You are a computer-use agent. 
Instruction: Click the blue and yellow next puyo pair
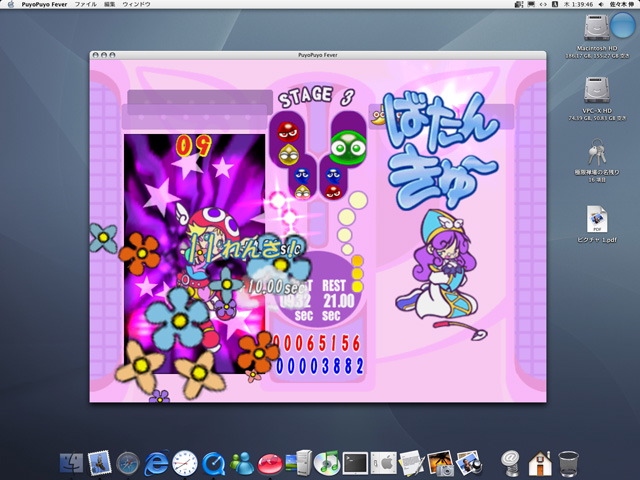coord(302,184)
